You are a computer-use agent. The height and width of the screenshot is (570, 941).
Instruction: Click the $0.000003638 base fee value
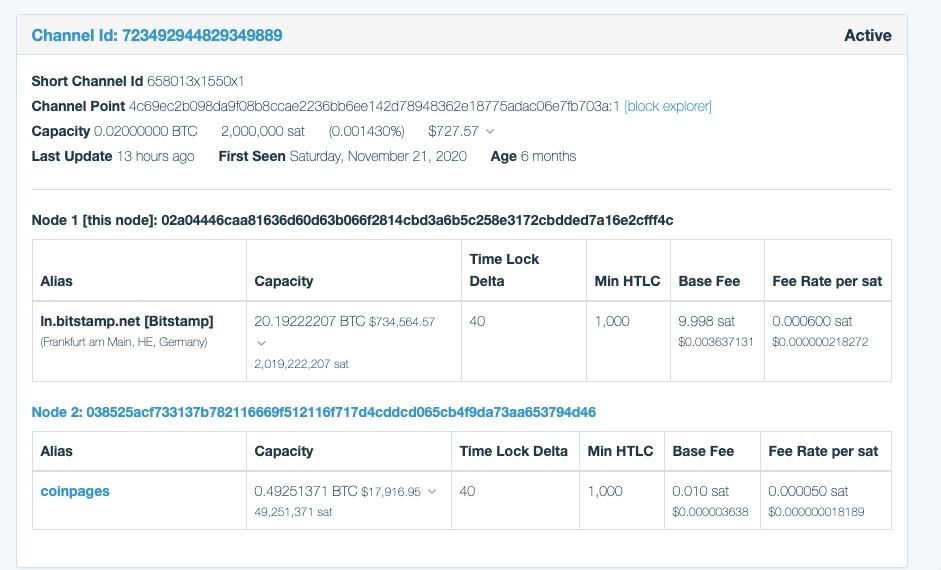click(x=710, y=512)
